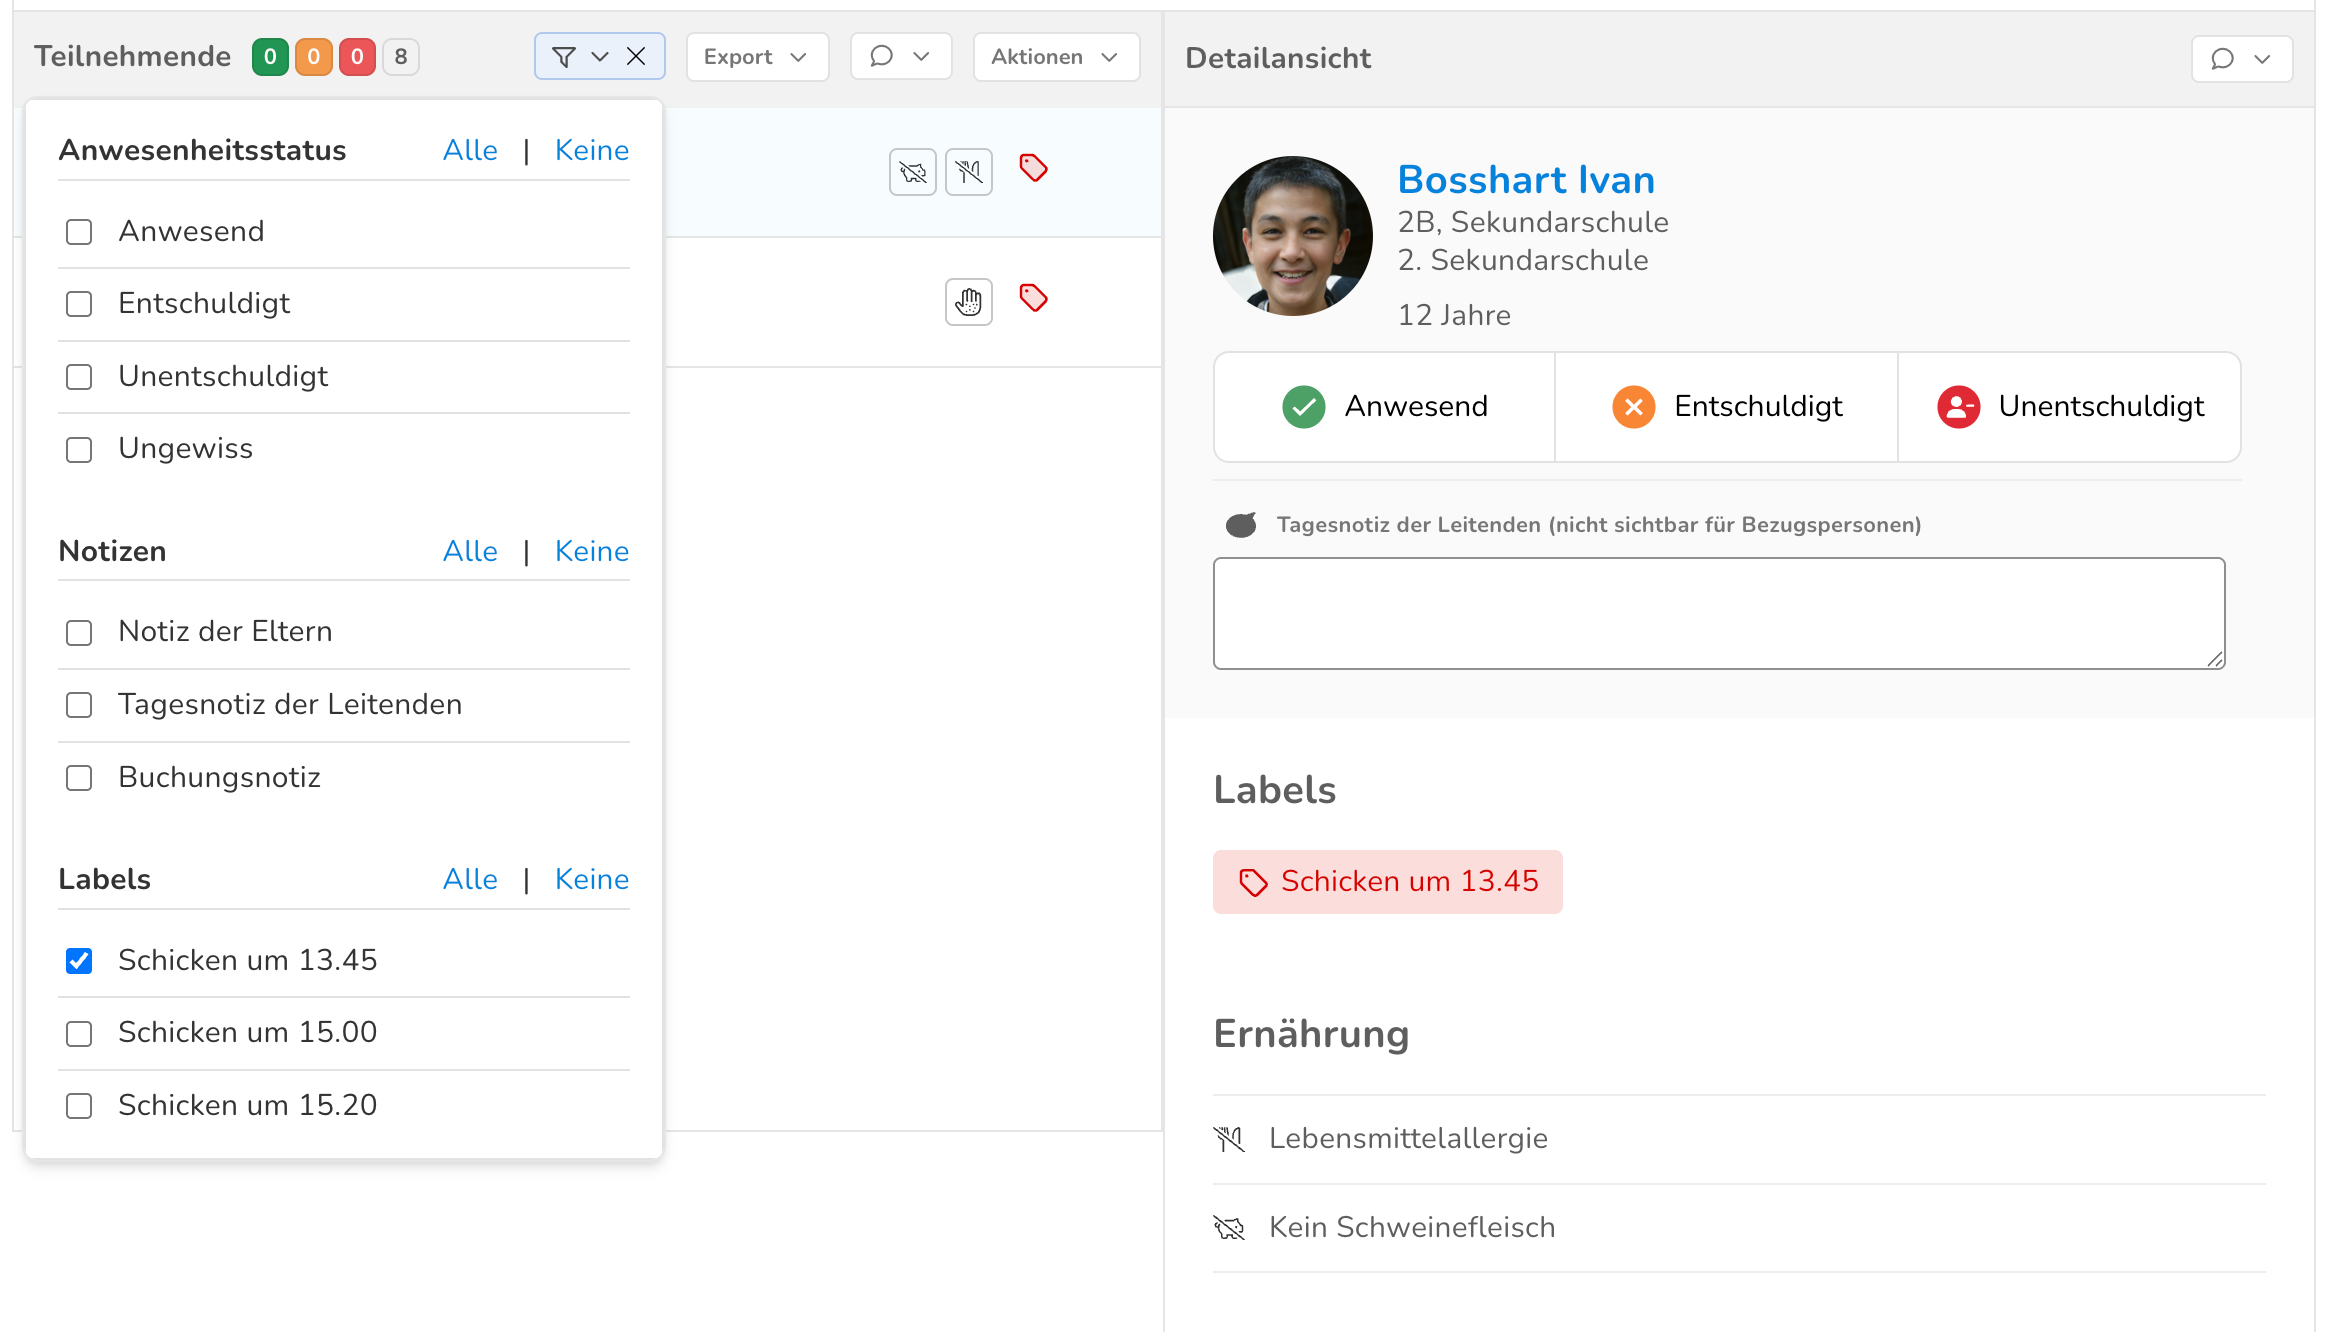Check the Buchungsnotiz checkbox
The width and height of the screenshot is (2336, 1332).
coord(79,778)
